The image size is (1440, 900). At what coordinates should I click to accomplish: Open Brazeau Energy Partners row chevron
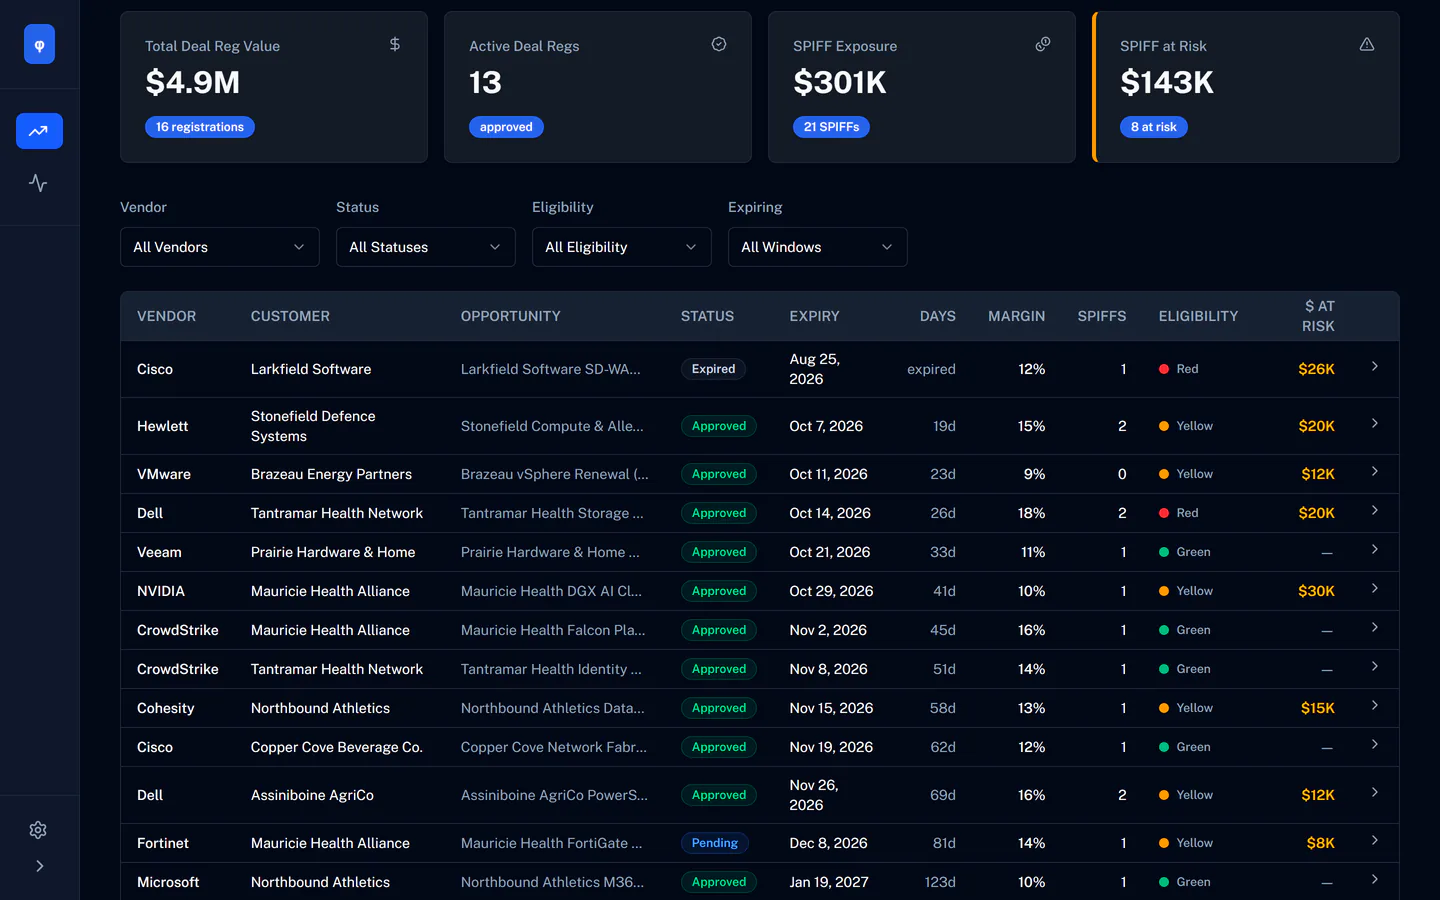click(x=1375, y=471)
